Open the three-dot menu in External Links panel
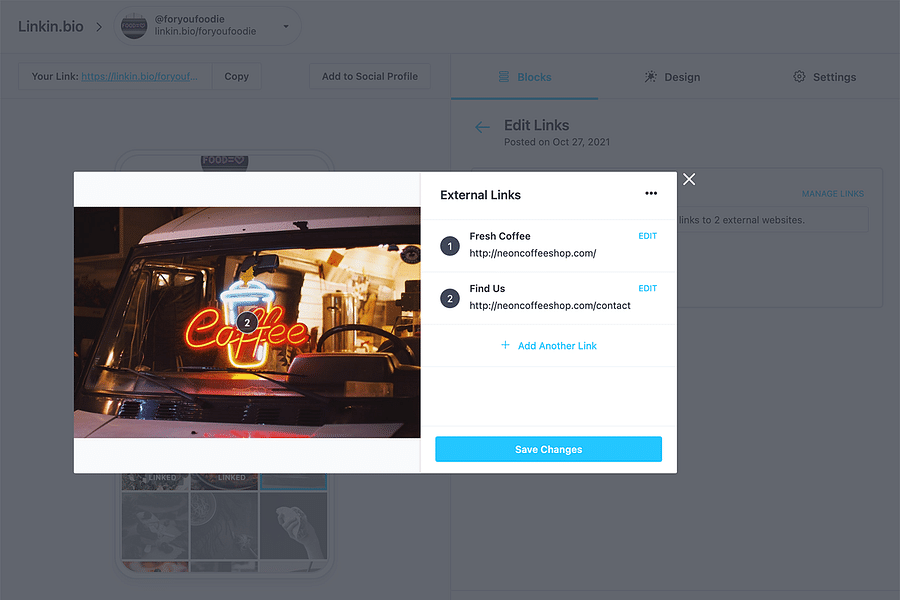The width and height of the screenshot is (900, 600). tap(651, 194)
